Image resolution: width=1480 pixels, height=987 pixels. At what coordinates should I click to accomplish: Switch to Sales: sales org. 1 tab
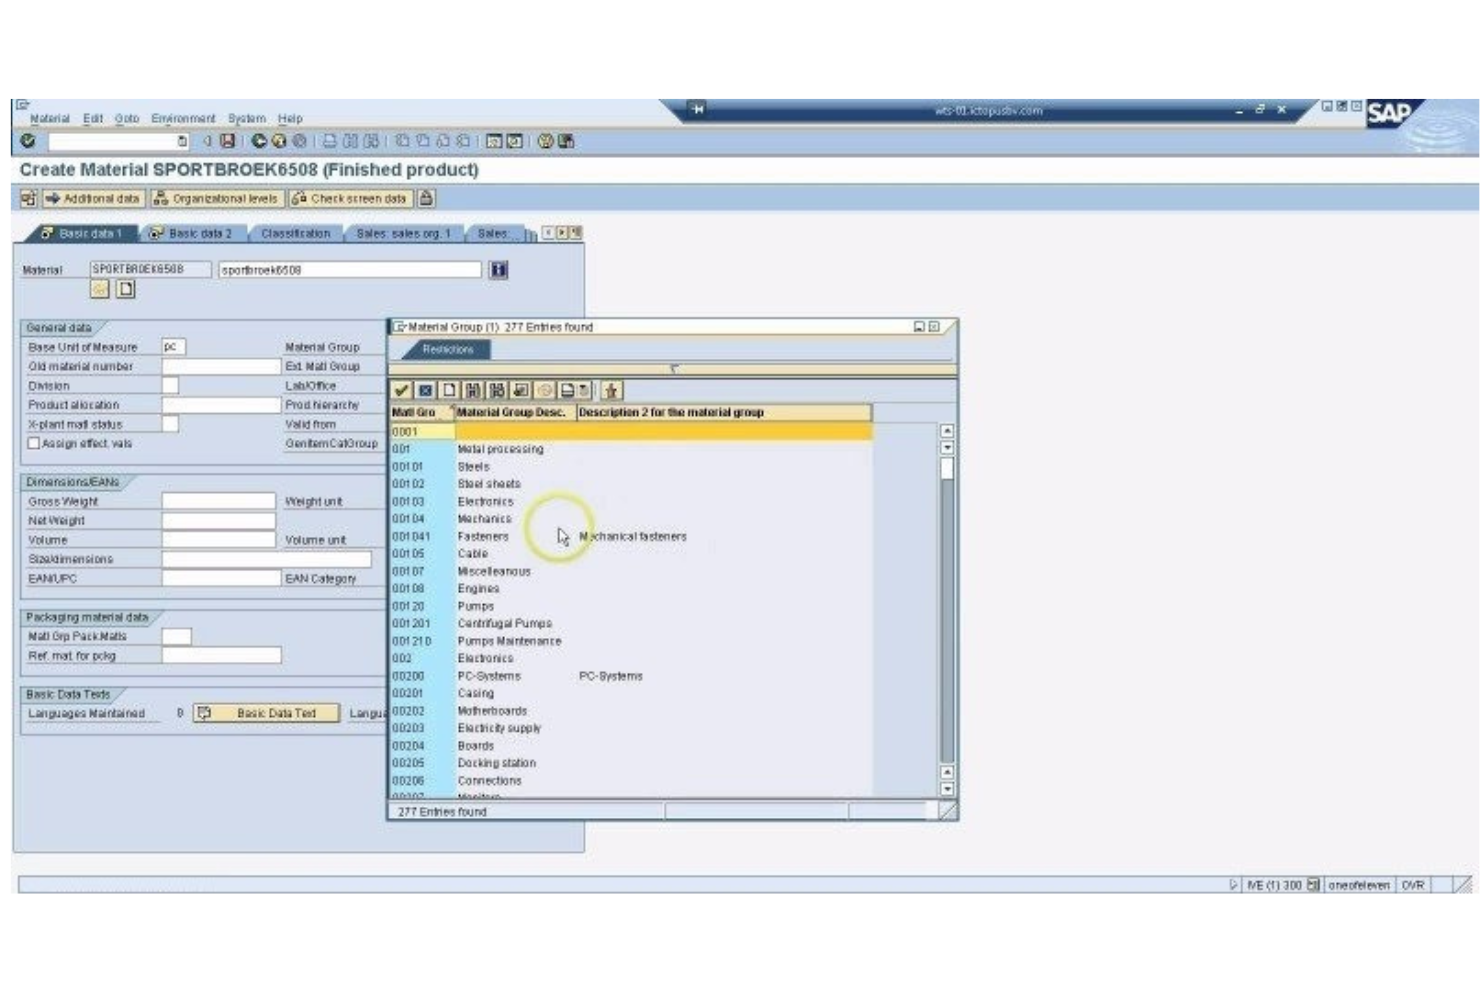pos(403,233)
